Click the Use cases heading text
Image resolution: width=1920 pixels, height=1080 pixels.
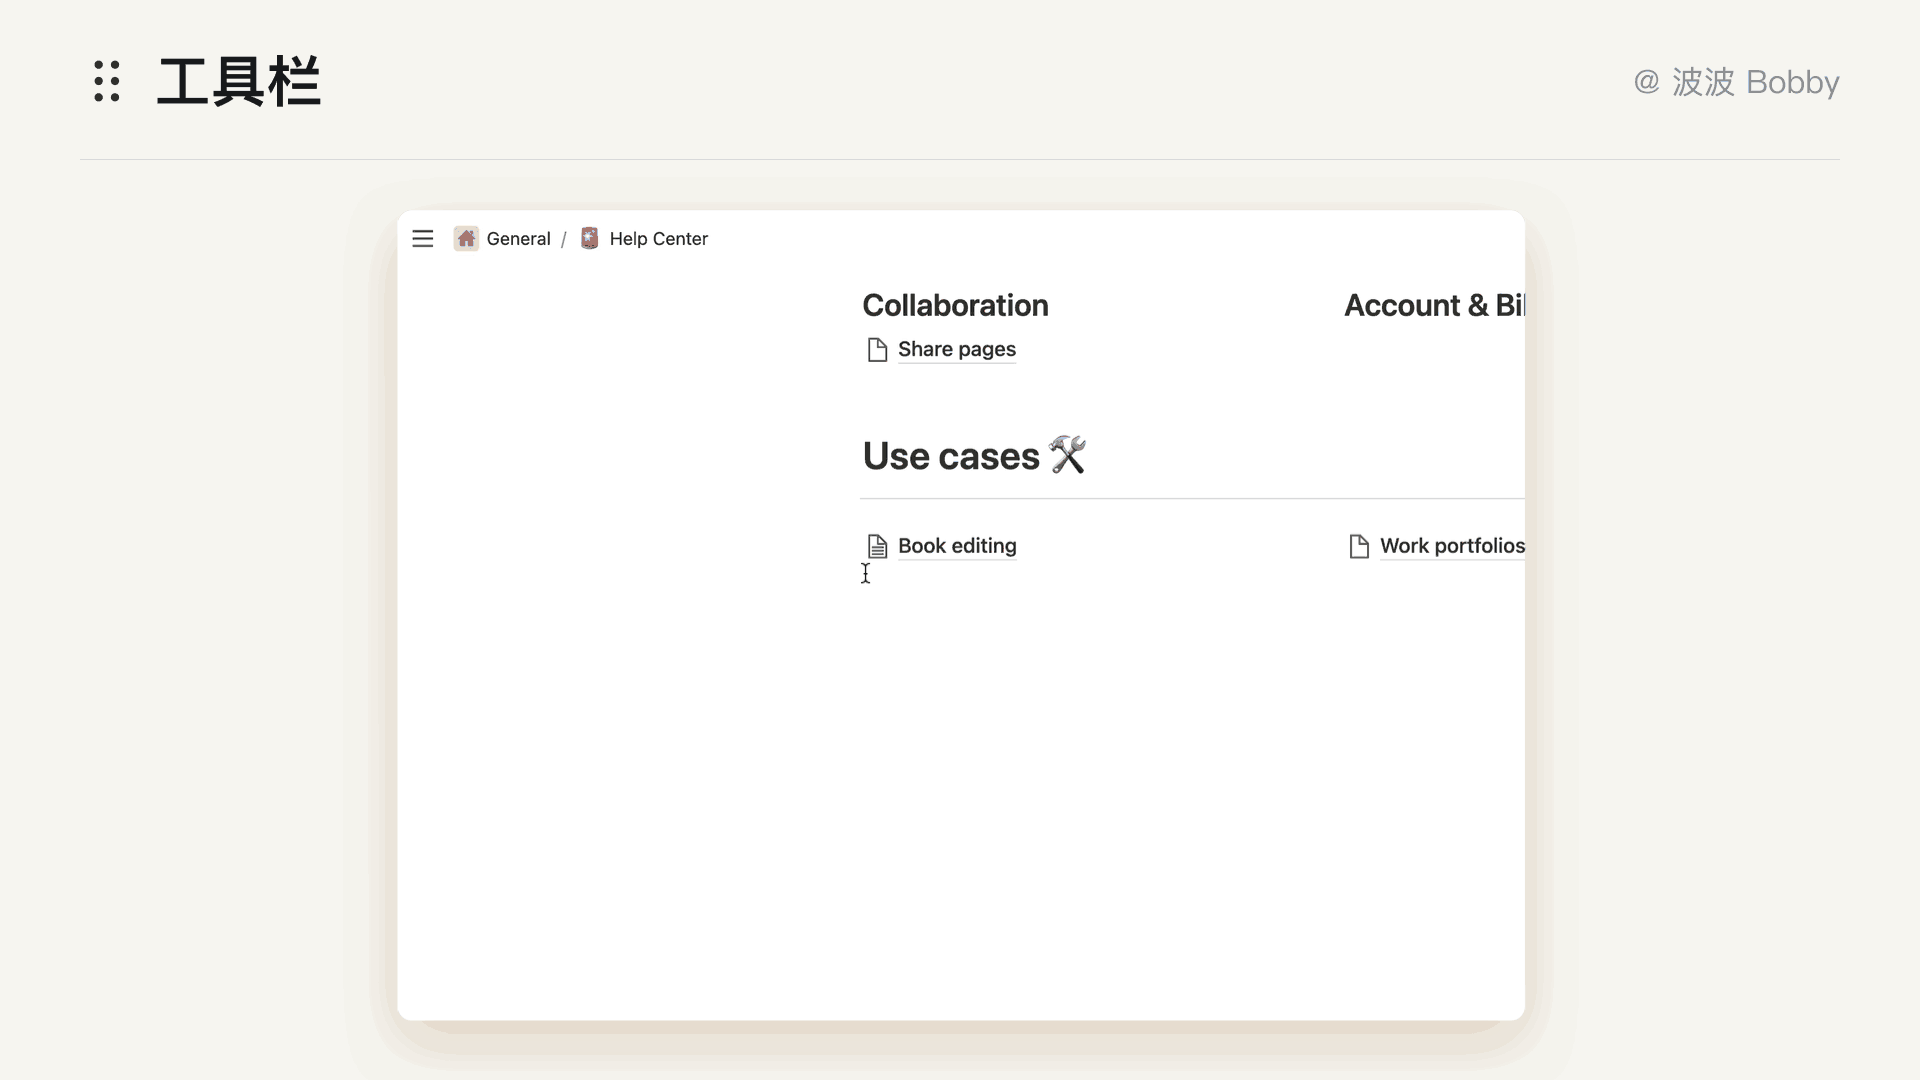tap(951, 457)
